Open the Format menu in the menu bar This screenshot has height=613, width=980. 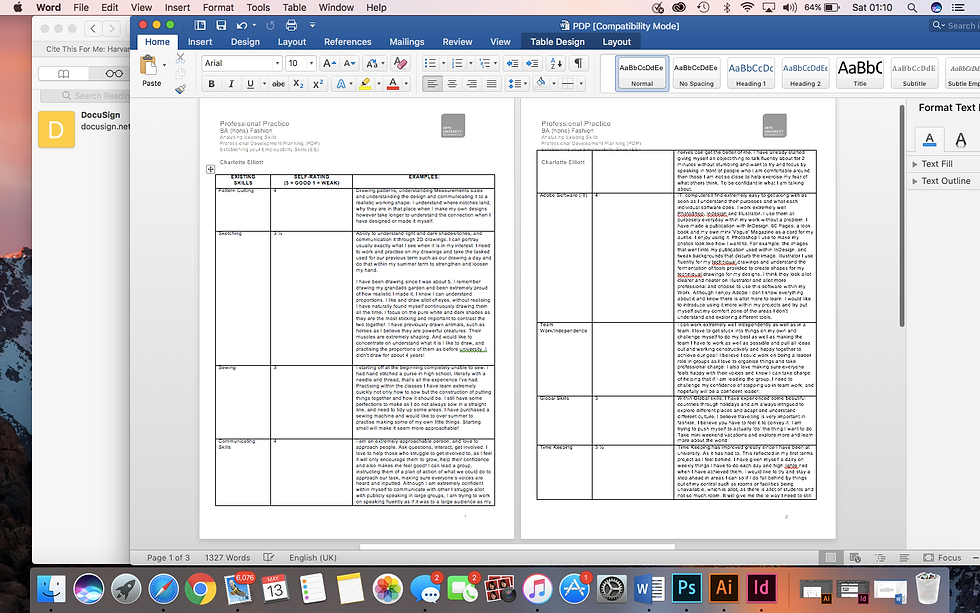coord(218,7)
